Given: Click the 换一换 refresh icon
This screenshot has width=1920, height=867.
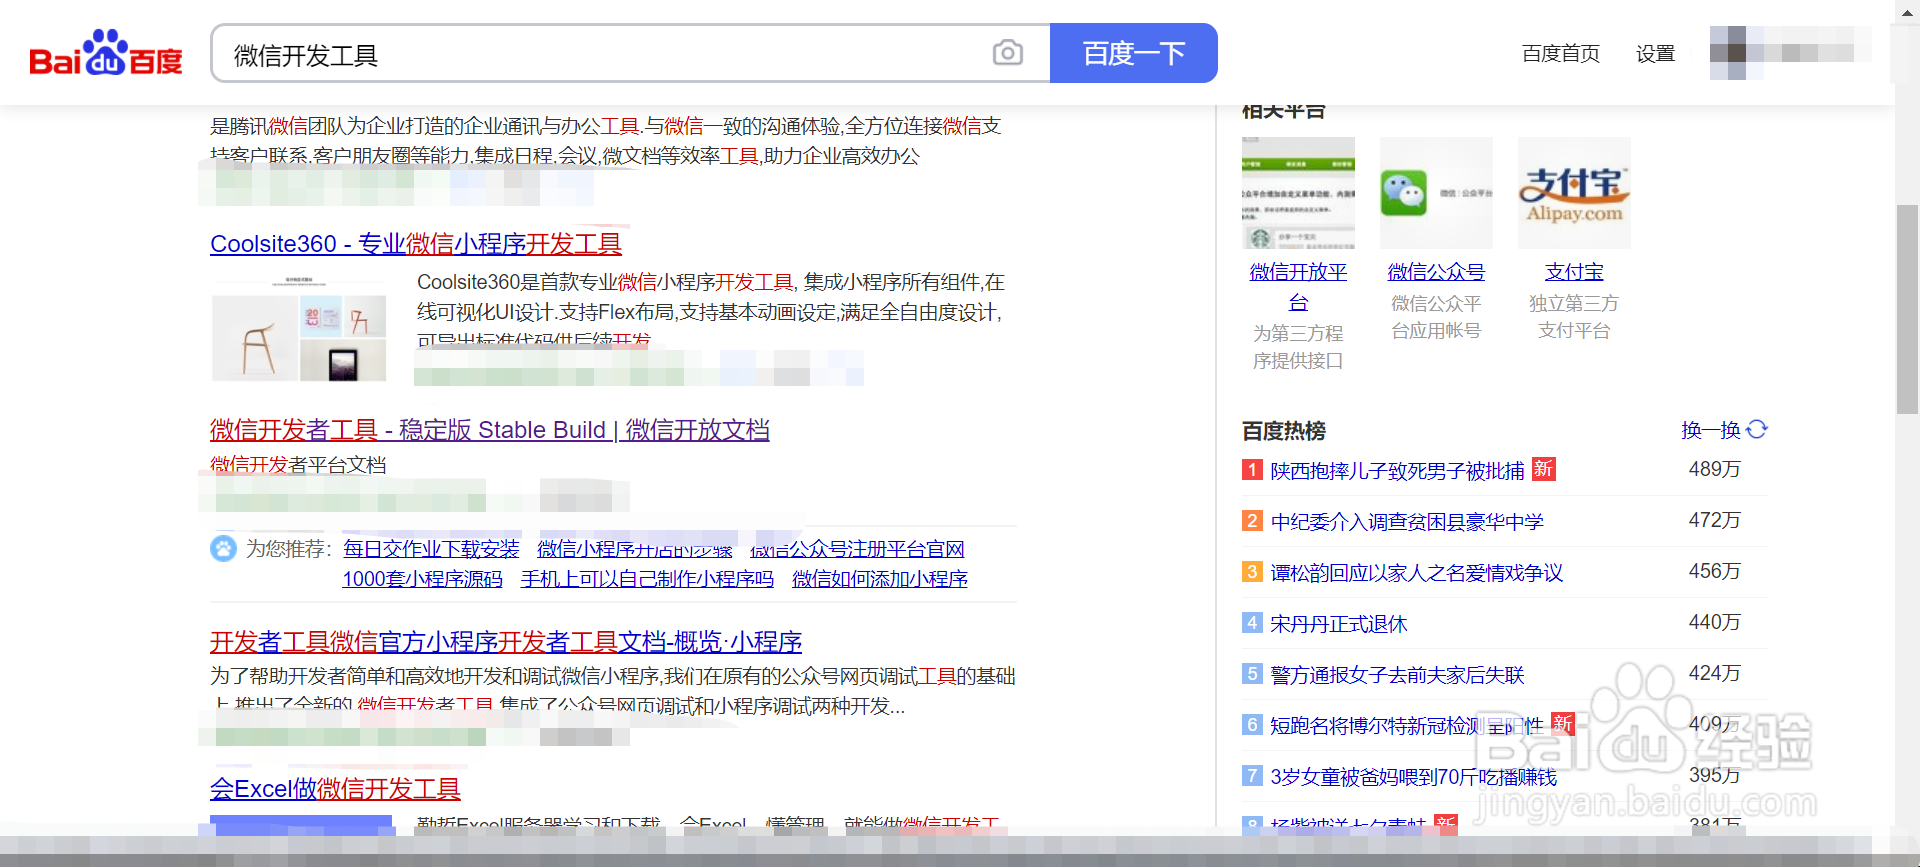Looking at the screenshot, I should [x=1757, y=430].
